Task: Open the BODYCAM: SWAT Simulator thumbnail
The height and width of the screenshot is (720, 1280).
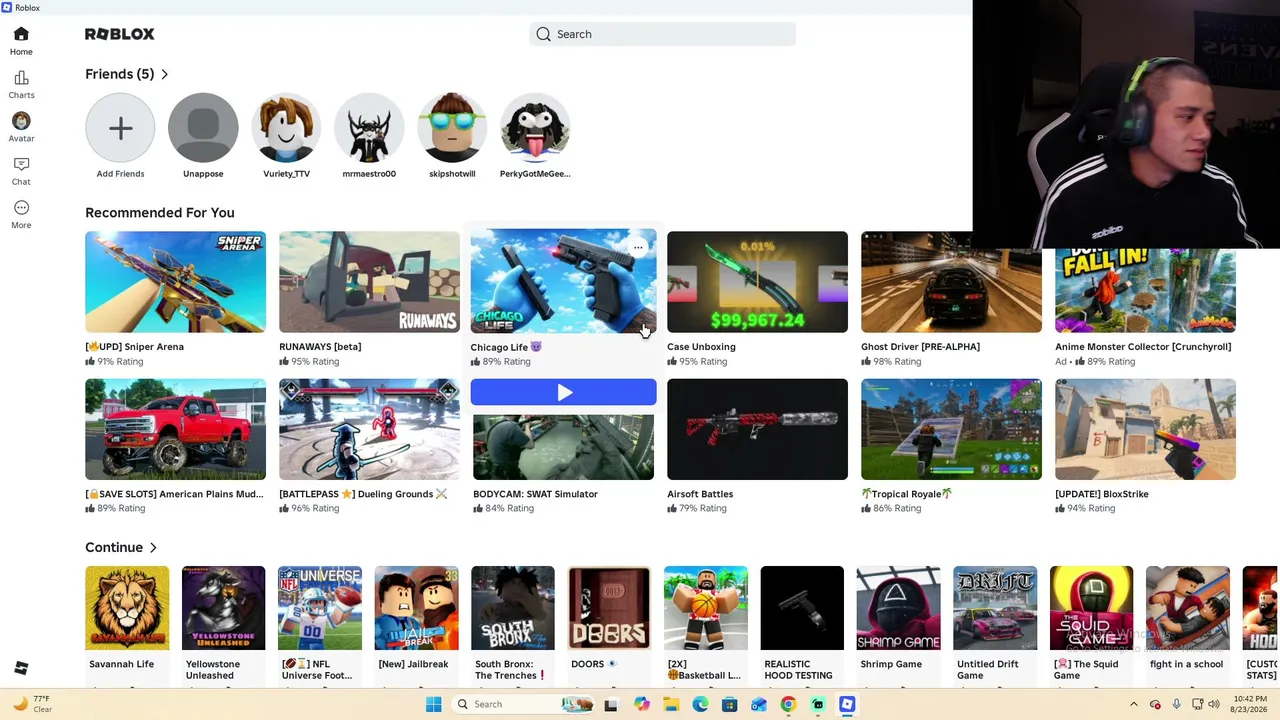Action: (563, 446)
